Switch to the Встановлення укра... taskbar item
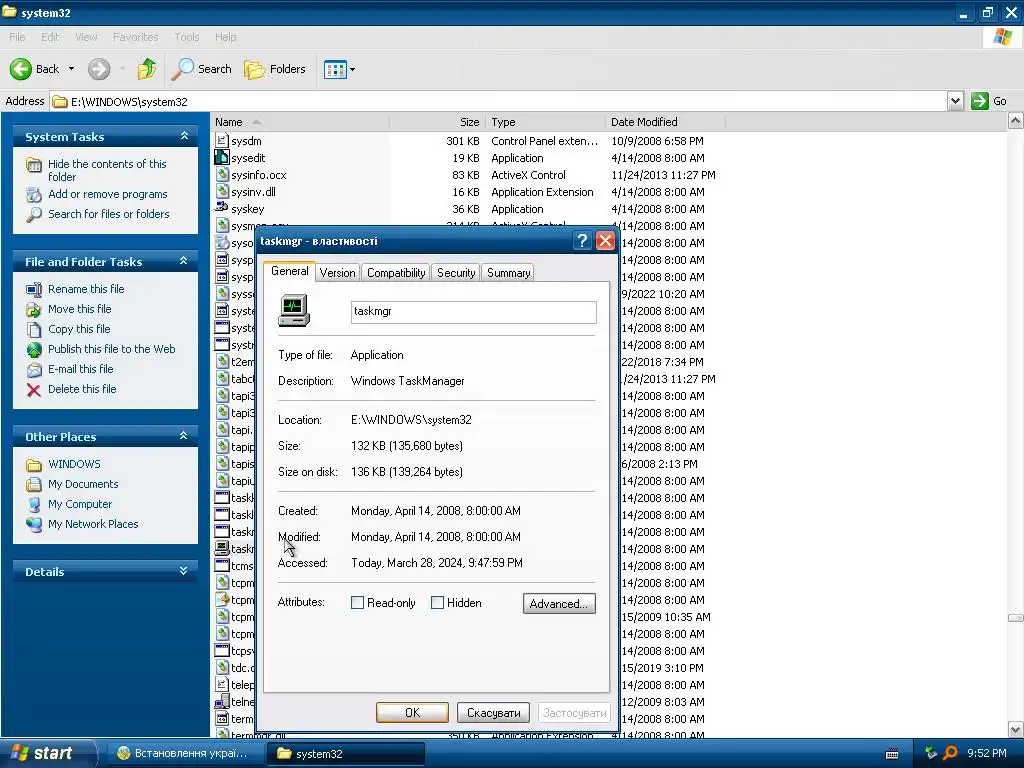 pyautogui.click(x=183, y=753)
